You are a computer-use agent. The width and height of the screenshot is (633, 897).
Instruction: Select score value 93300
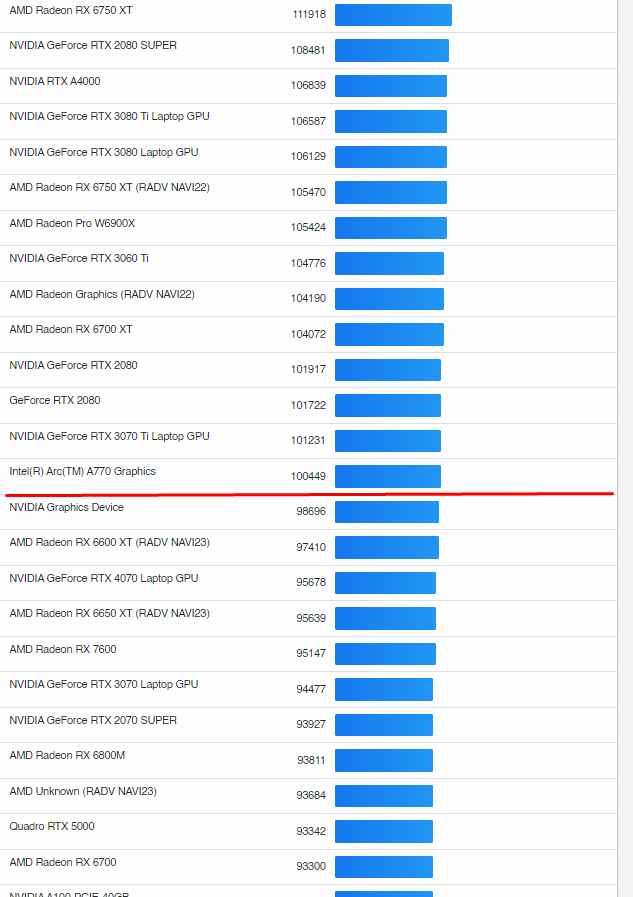click(311, 866)
